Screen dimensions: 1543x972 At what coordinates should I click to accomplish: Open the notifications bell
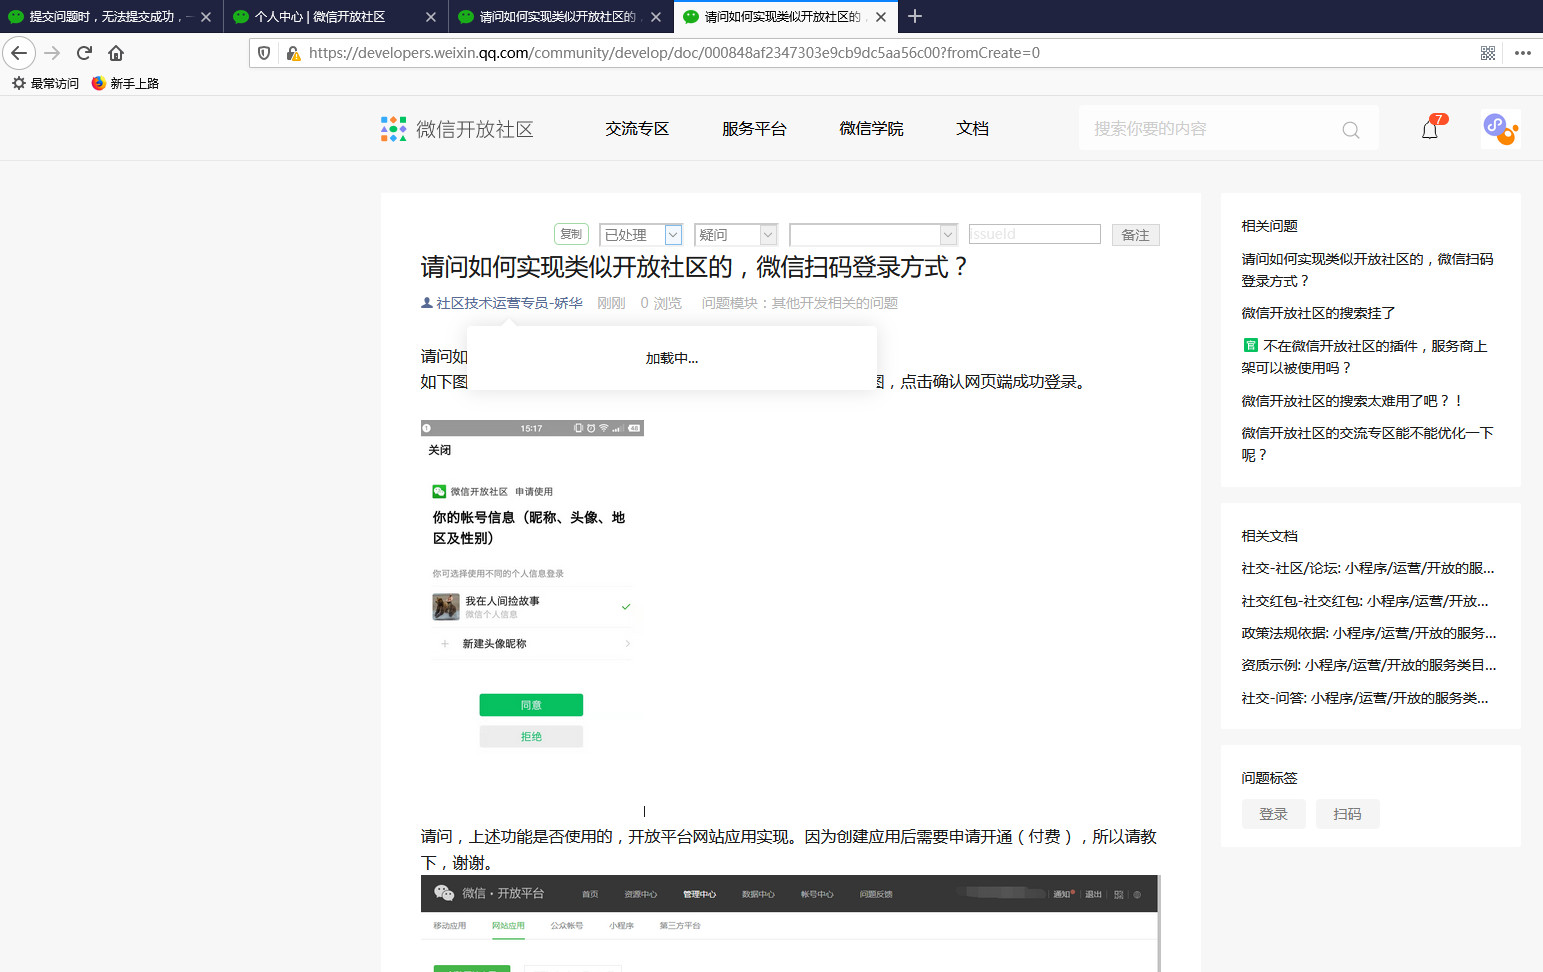1430,129
